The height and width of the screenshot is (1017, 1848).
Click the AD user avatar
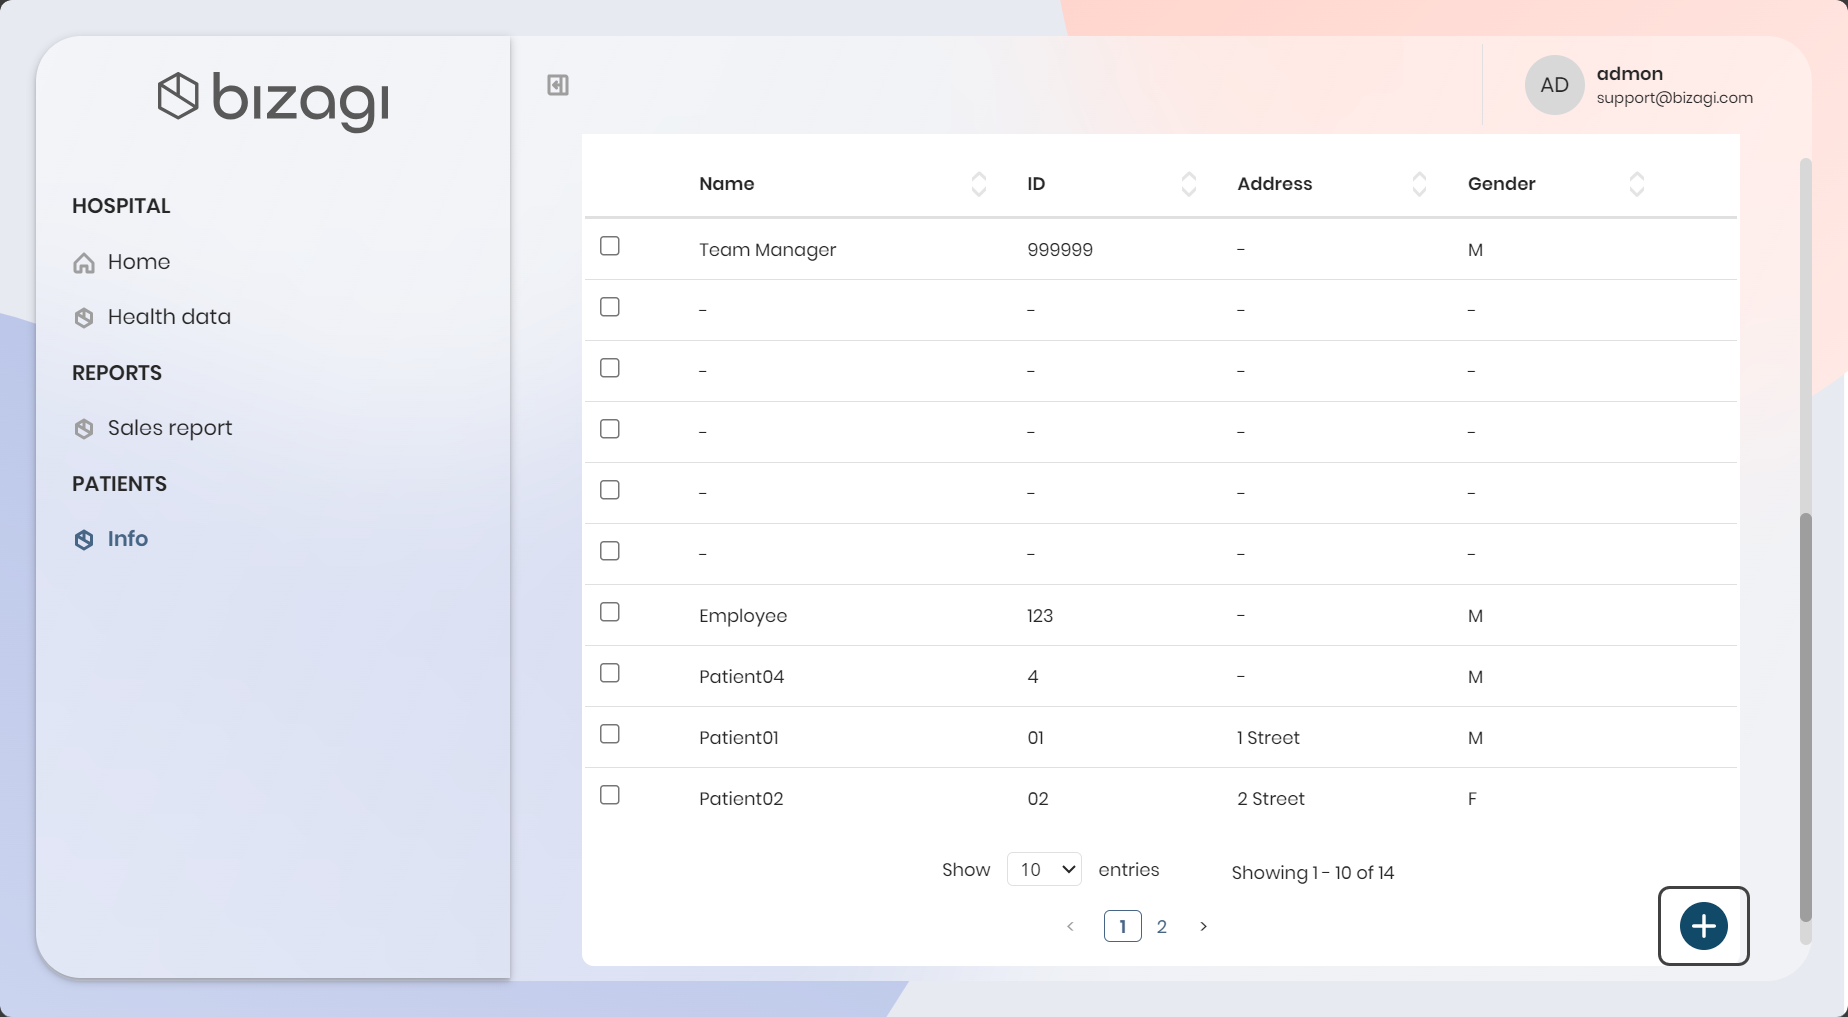tap(1554, 85)
